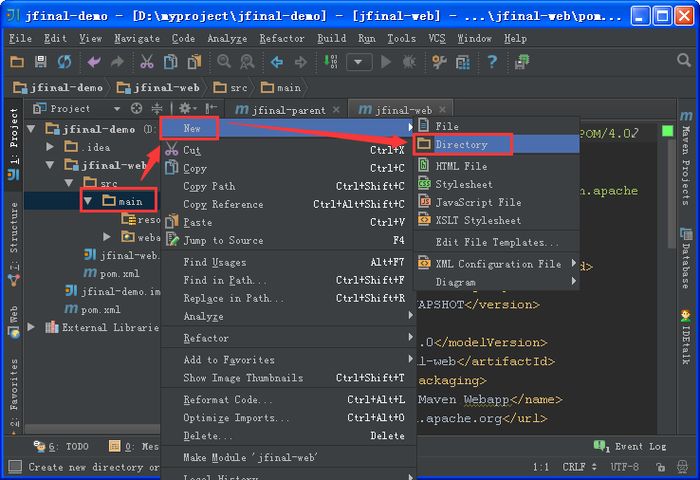Click Scroll from Source target icon

point(136,108)
